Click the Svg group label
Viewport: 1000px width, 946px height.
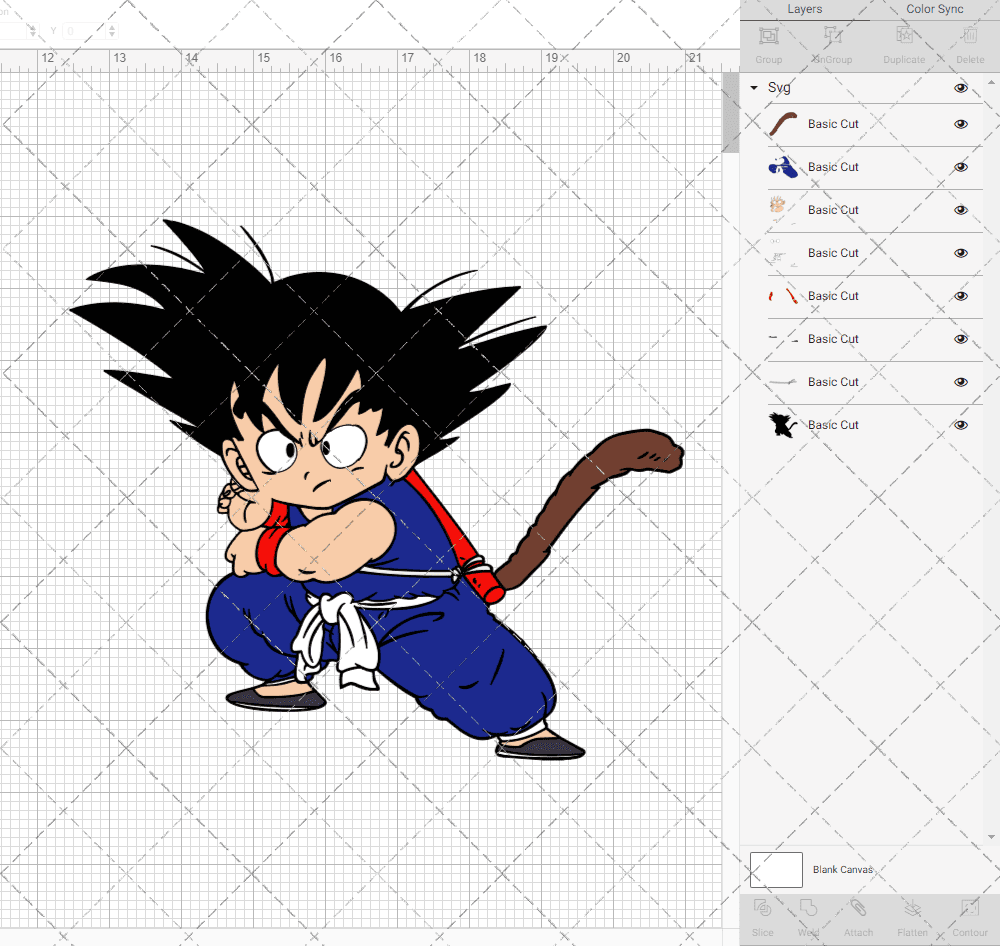(779, 88)
